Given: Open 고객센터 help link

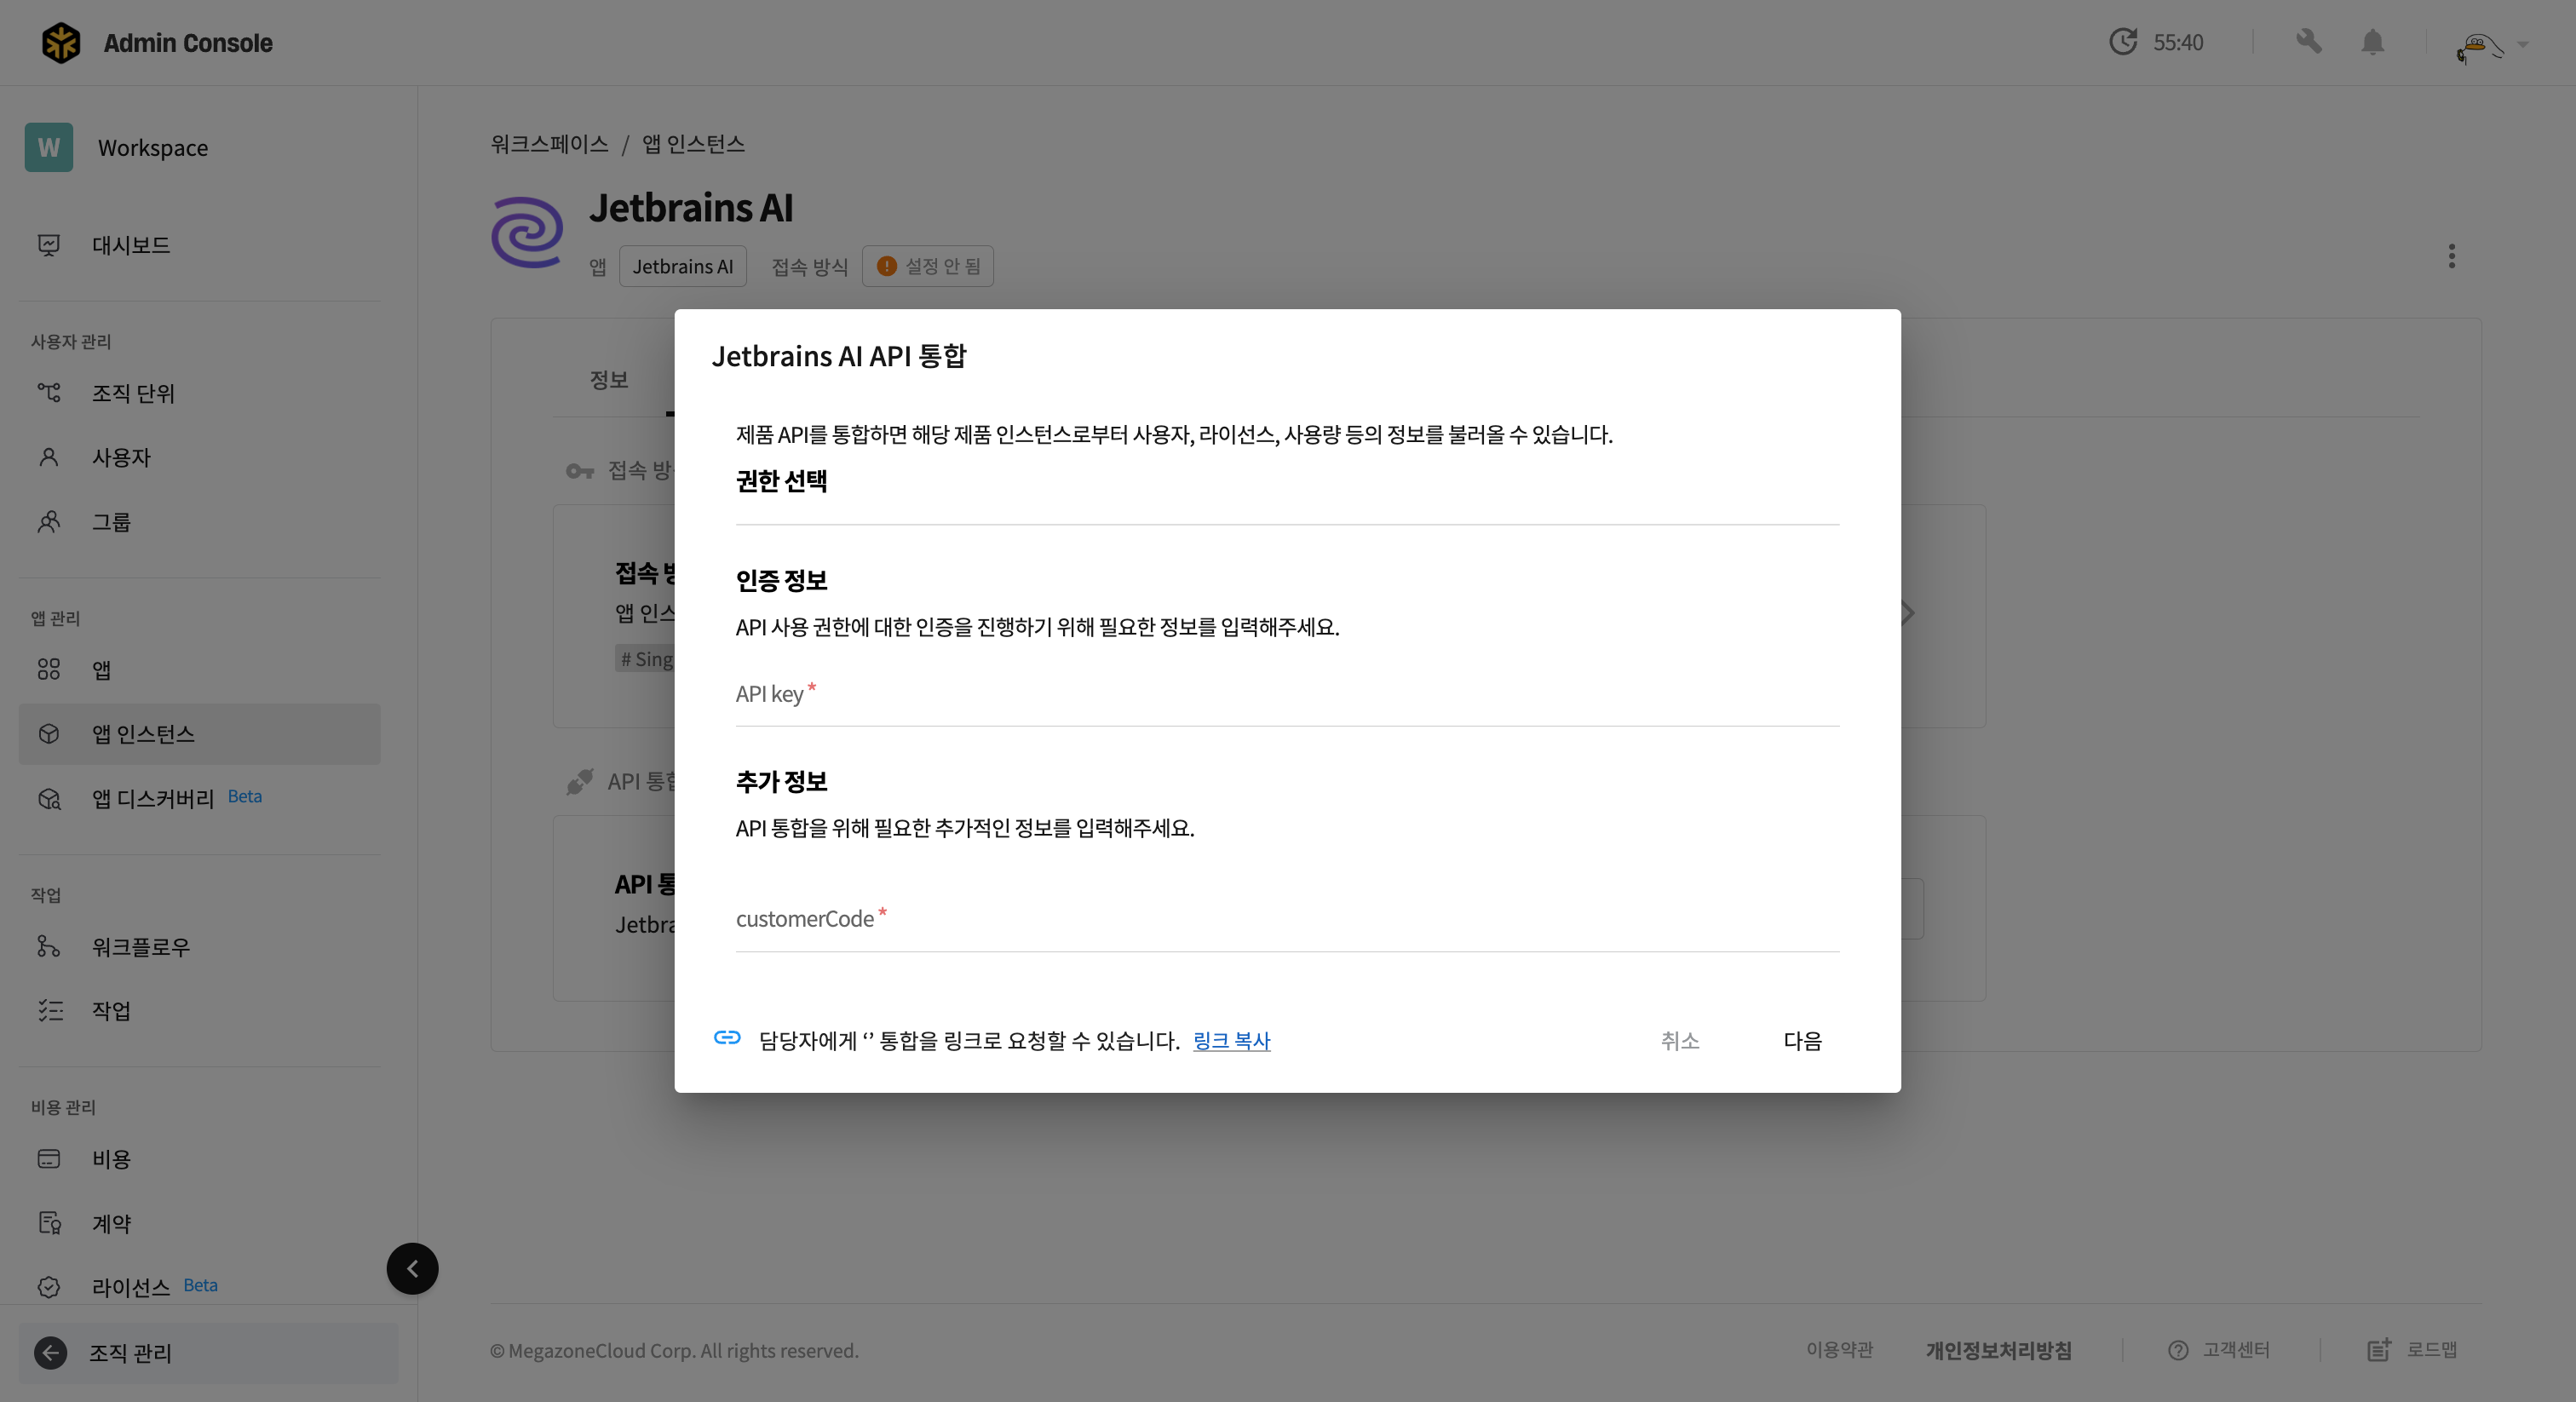Looking at the screenshot, I should 2219,1351.
